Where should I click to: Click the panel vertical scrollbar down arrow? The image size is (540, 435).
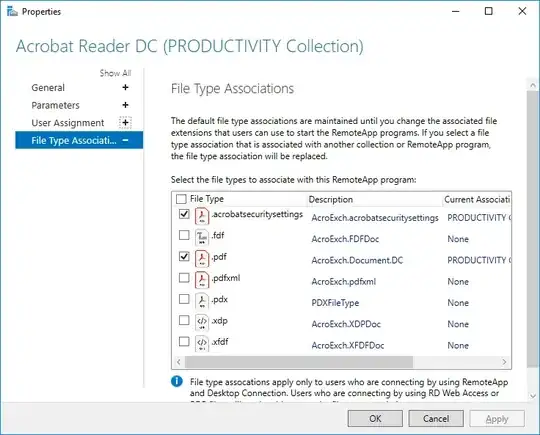coord(533,396)
